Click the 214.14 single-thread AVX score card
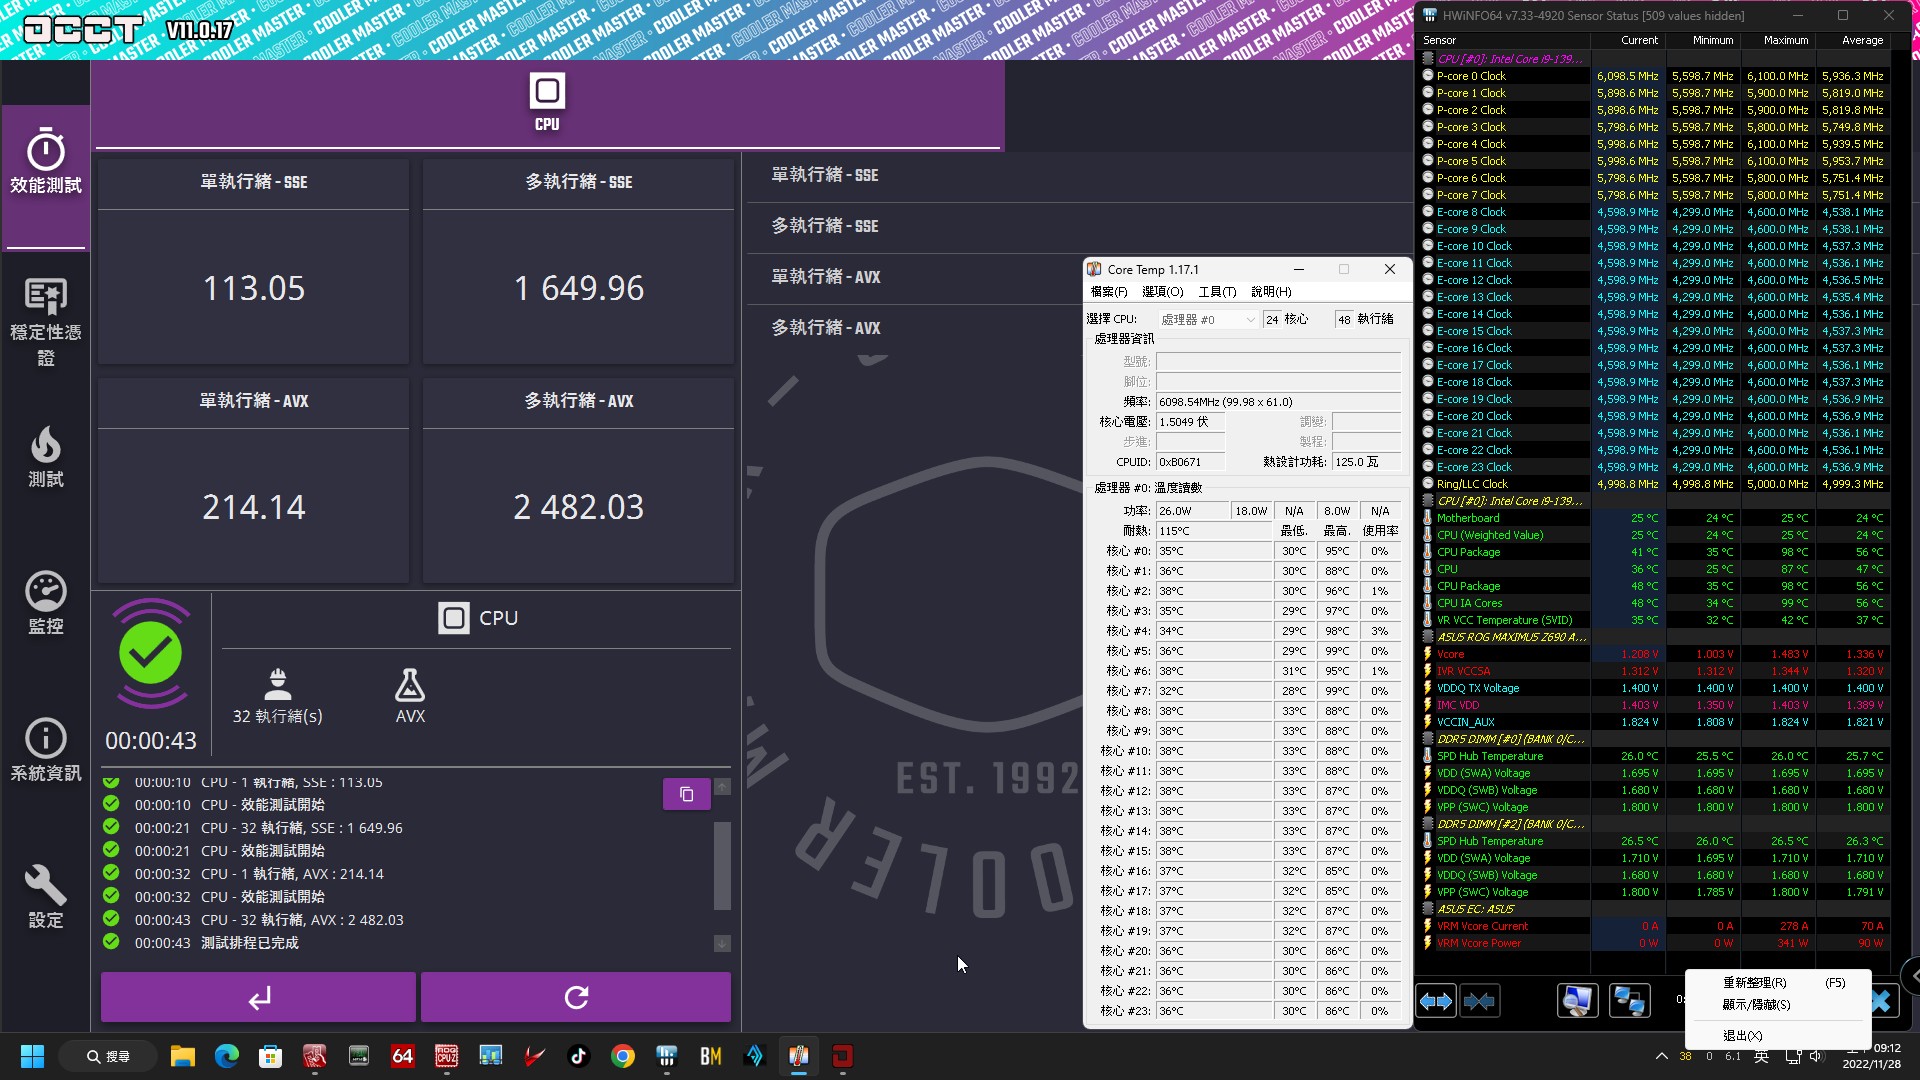 click(254, 481)
